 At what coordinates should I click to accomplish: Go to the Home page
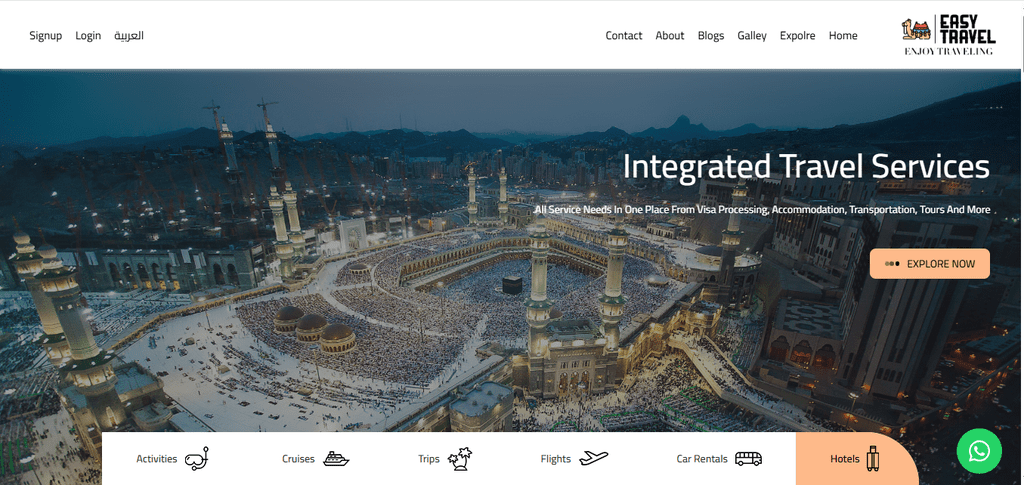843,36
